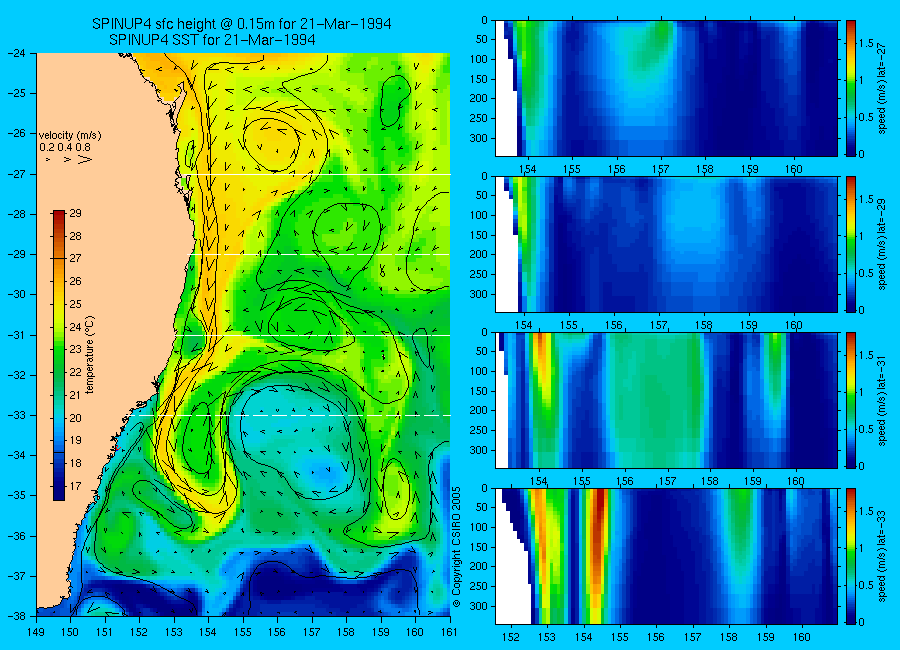This screenshot has height=650, width=900.
Task: Click the 'speed (m/s) lat=-33' label
Action: (882, 559)
